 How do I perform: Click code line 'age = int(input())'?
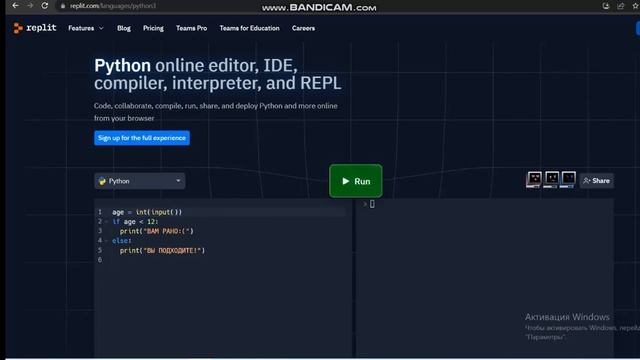tap(147, 212)
